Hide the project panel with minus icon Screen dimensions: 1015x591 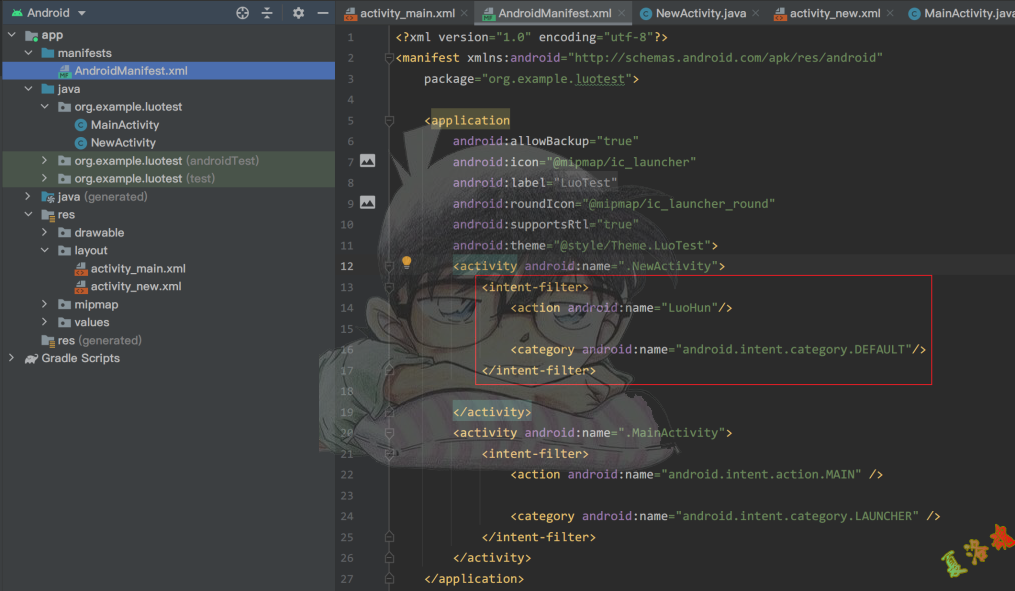point(322,13)
